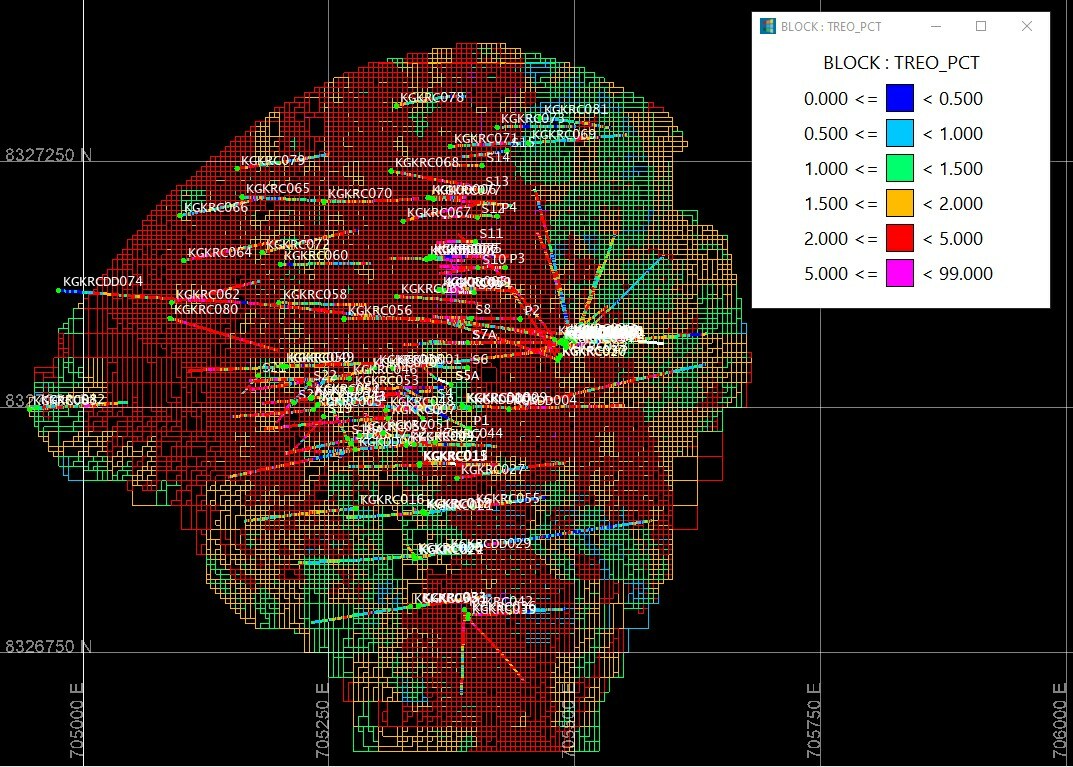The width and height of the screenshot is (1073, 767).
Task: Click the 8327250 N northing grid label
Action: 48,156
